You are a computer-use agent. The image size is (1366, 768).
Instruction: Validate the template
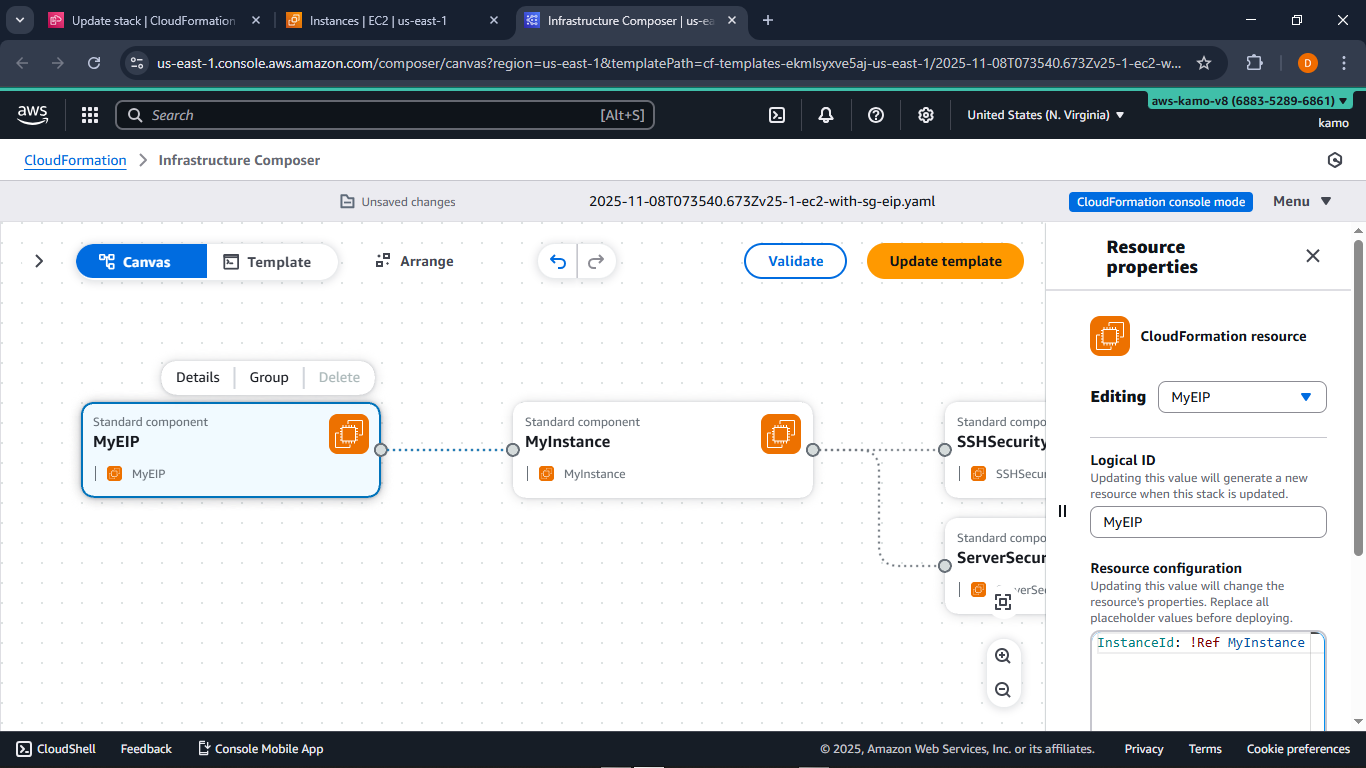795,261
